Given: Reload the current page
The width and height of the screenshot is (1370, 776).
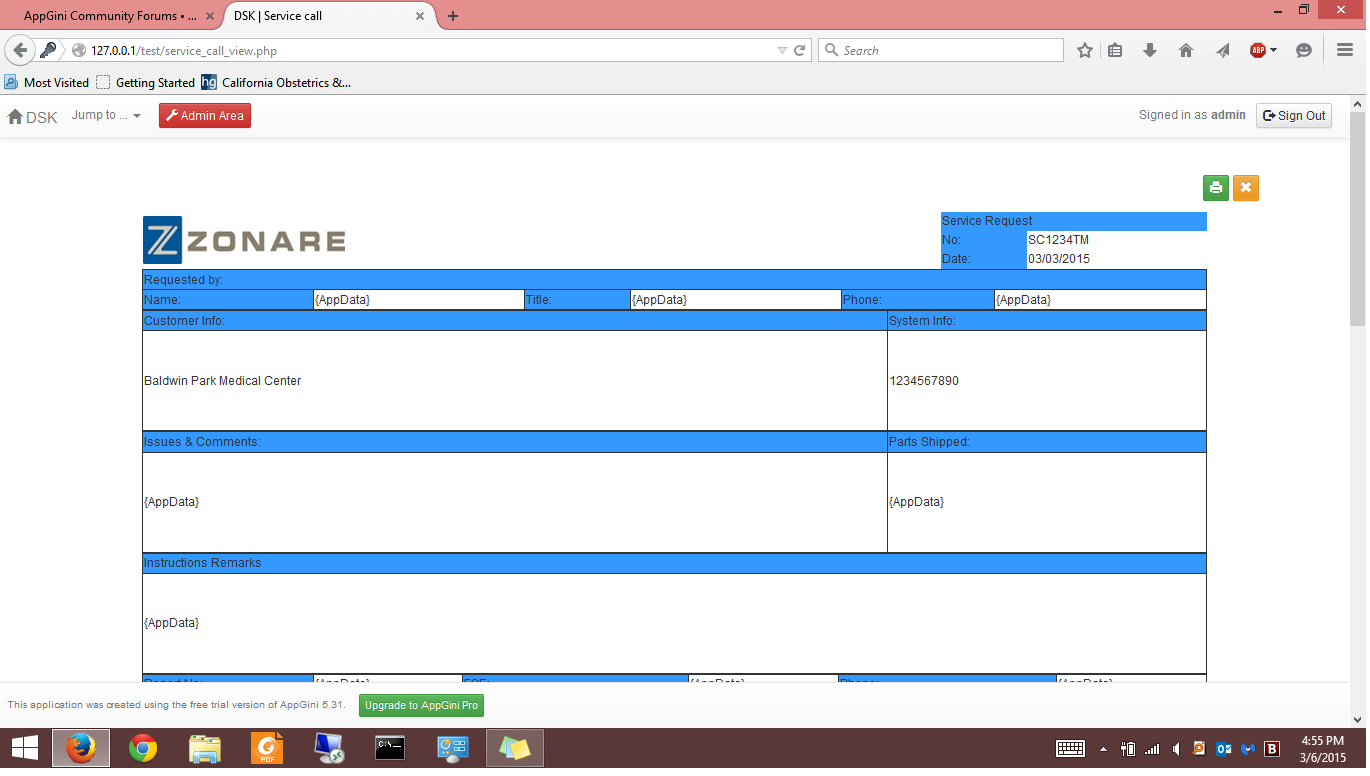Looking at the screenshot, I should (800, 50).
